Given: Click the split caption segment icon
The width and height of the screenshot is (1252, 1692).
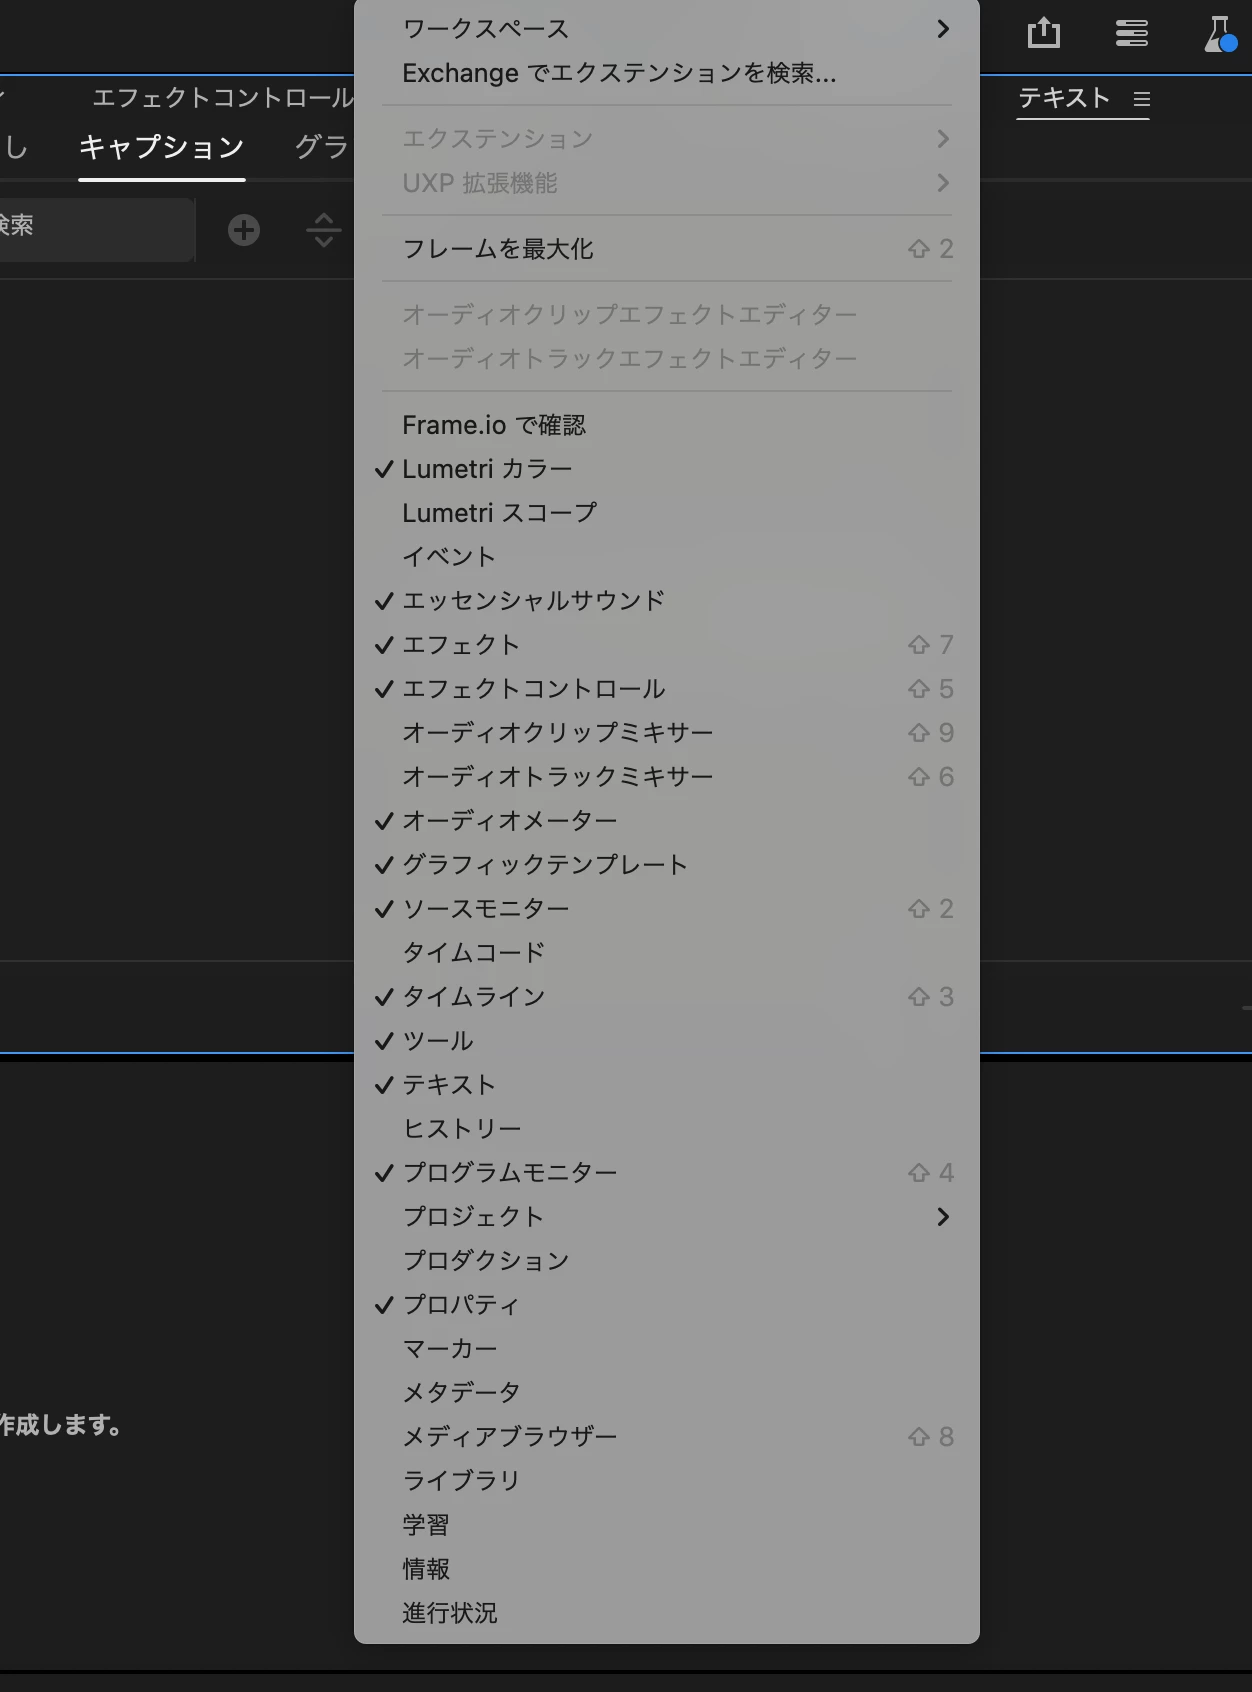Looking at the screenshot, I should (324, 230).
